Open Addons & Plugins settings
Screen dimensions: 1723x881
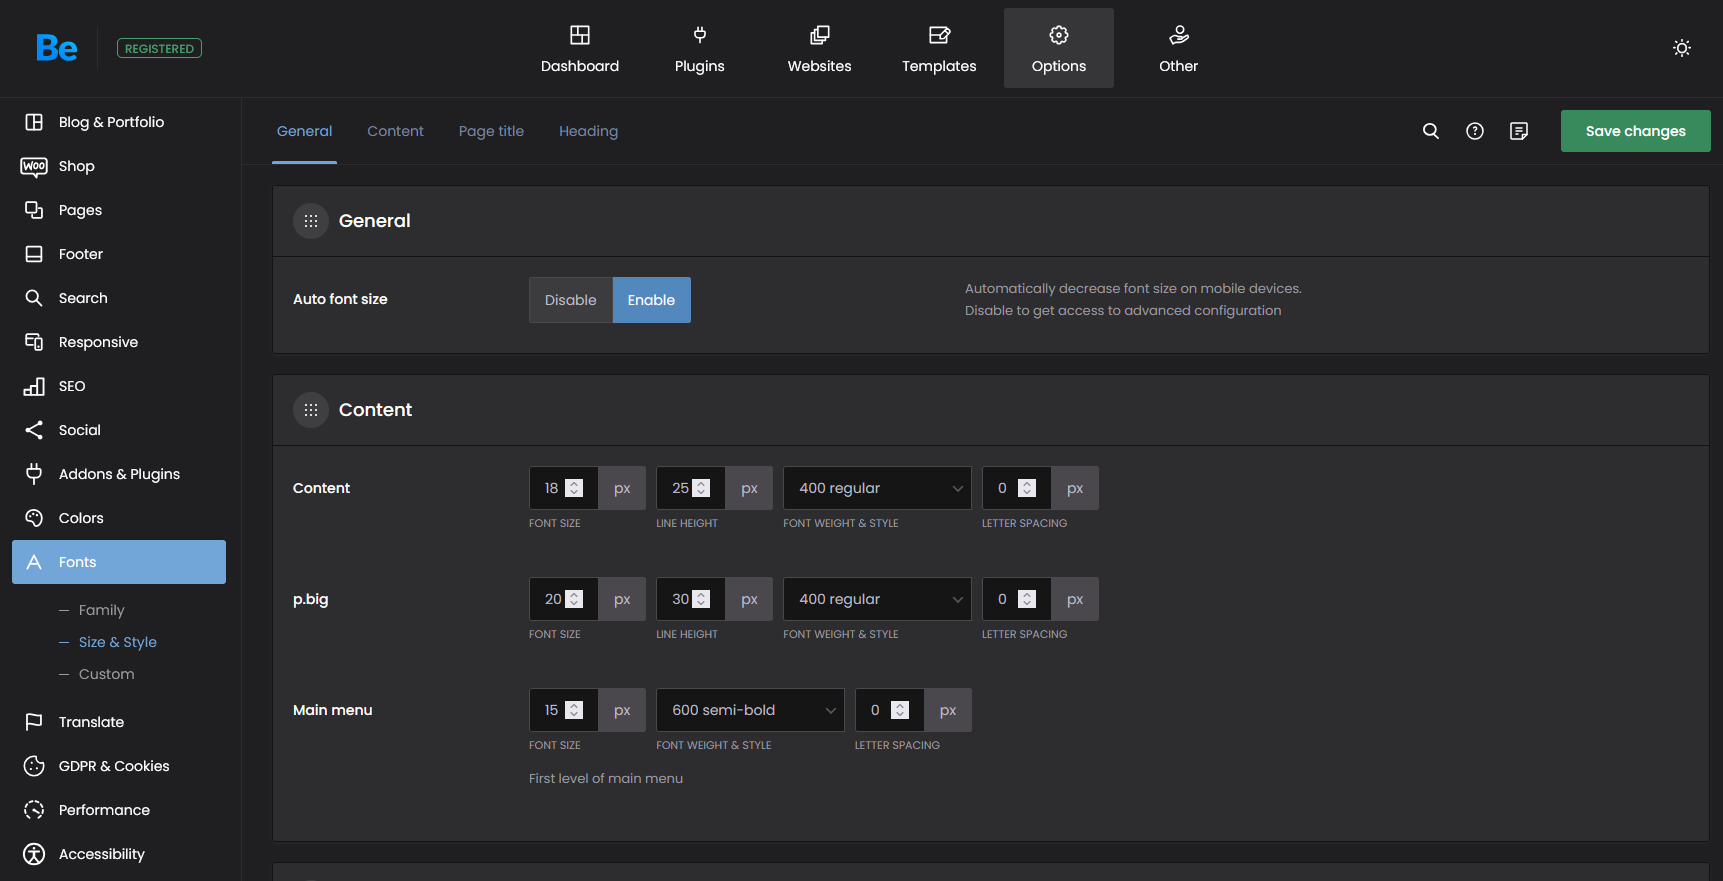[x=119, y=474]
